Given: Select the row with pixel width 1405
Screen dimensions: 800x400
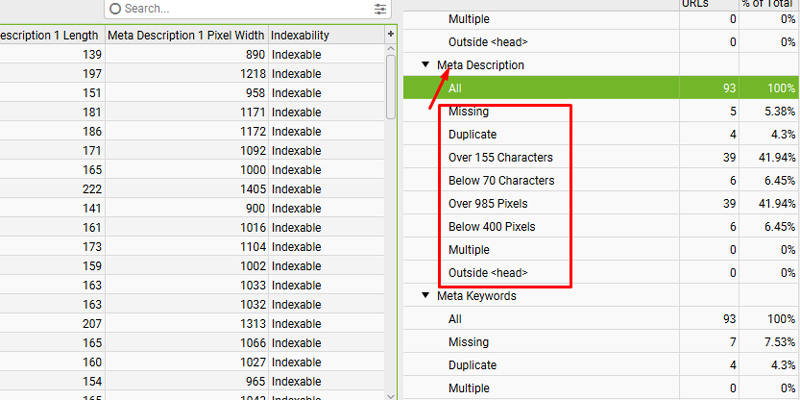Looking at the screenshot, I should coord(200,189).
